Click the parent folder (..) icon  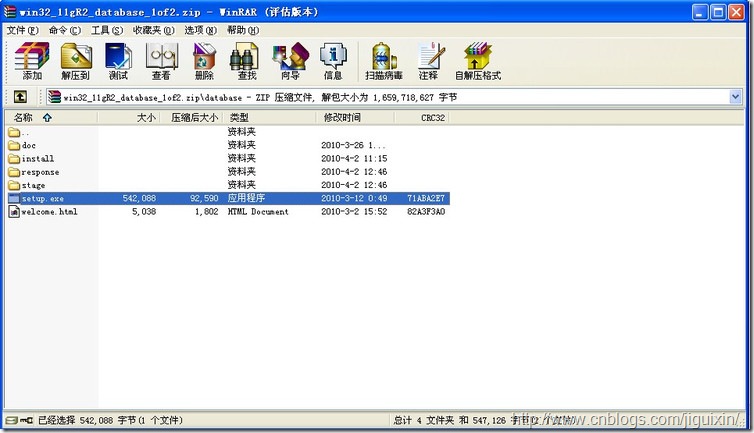[14, 132]
